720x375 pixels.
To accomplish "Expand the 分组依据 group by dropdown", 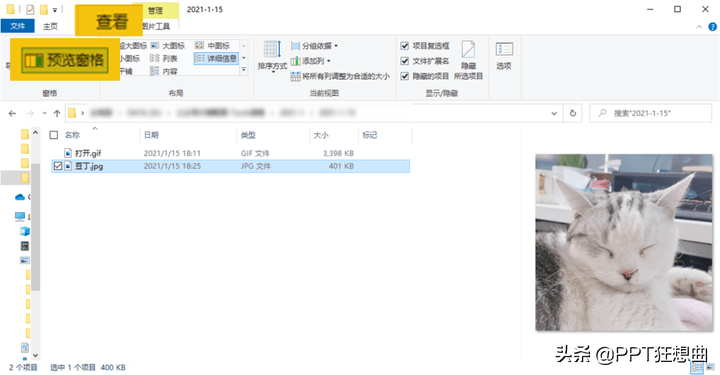I will pos(315,46).
